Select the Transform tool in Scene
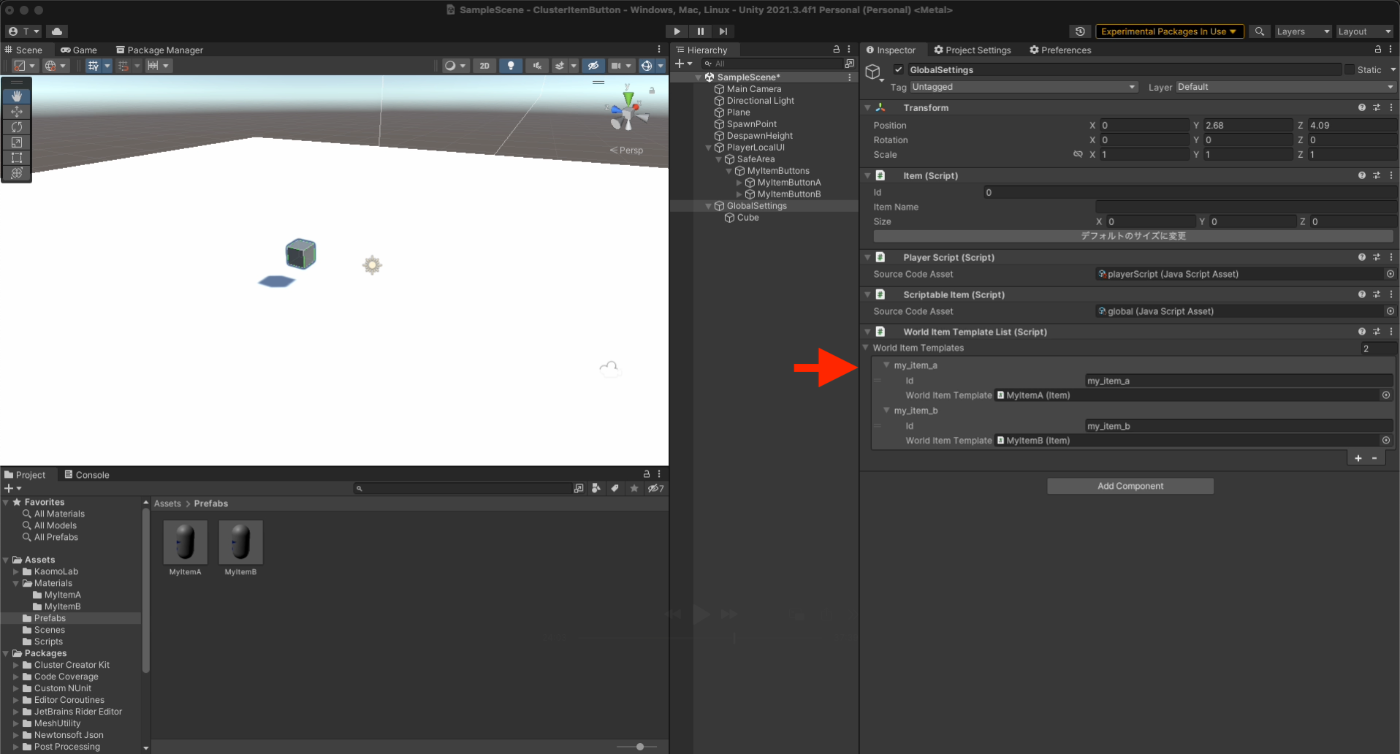Image resolution: width=1400 pixels, height=754 pixels. point(17,173)
